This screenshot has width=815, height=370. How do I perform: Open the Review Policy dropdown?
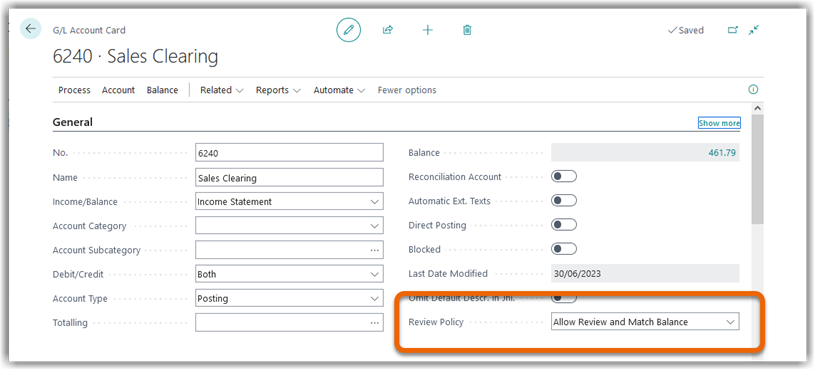645,322
